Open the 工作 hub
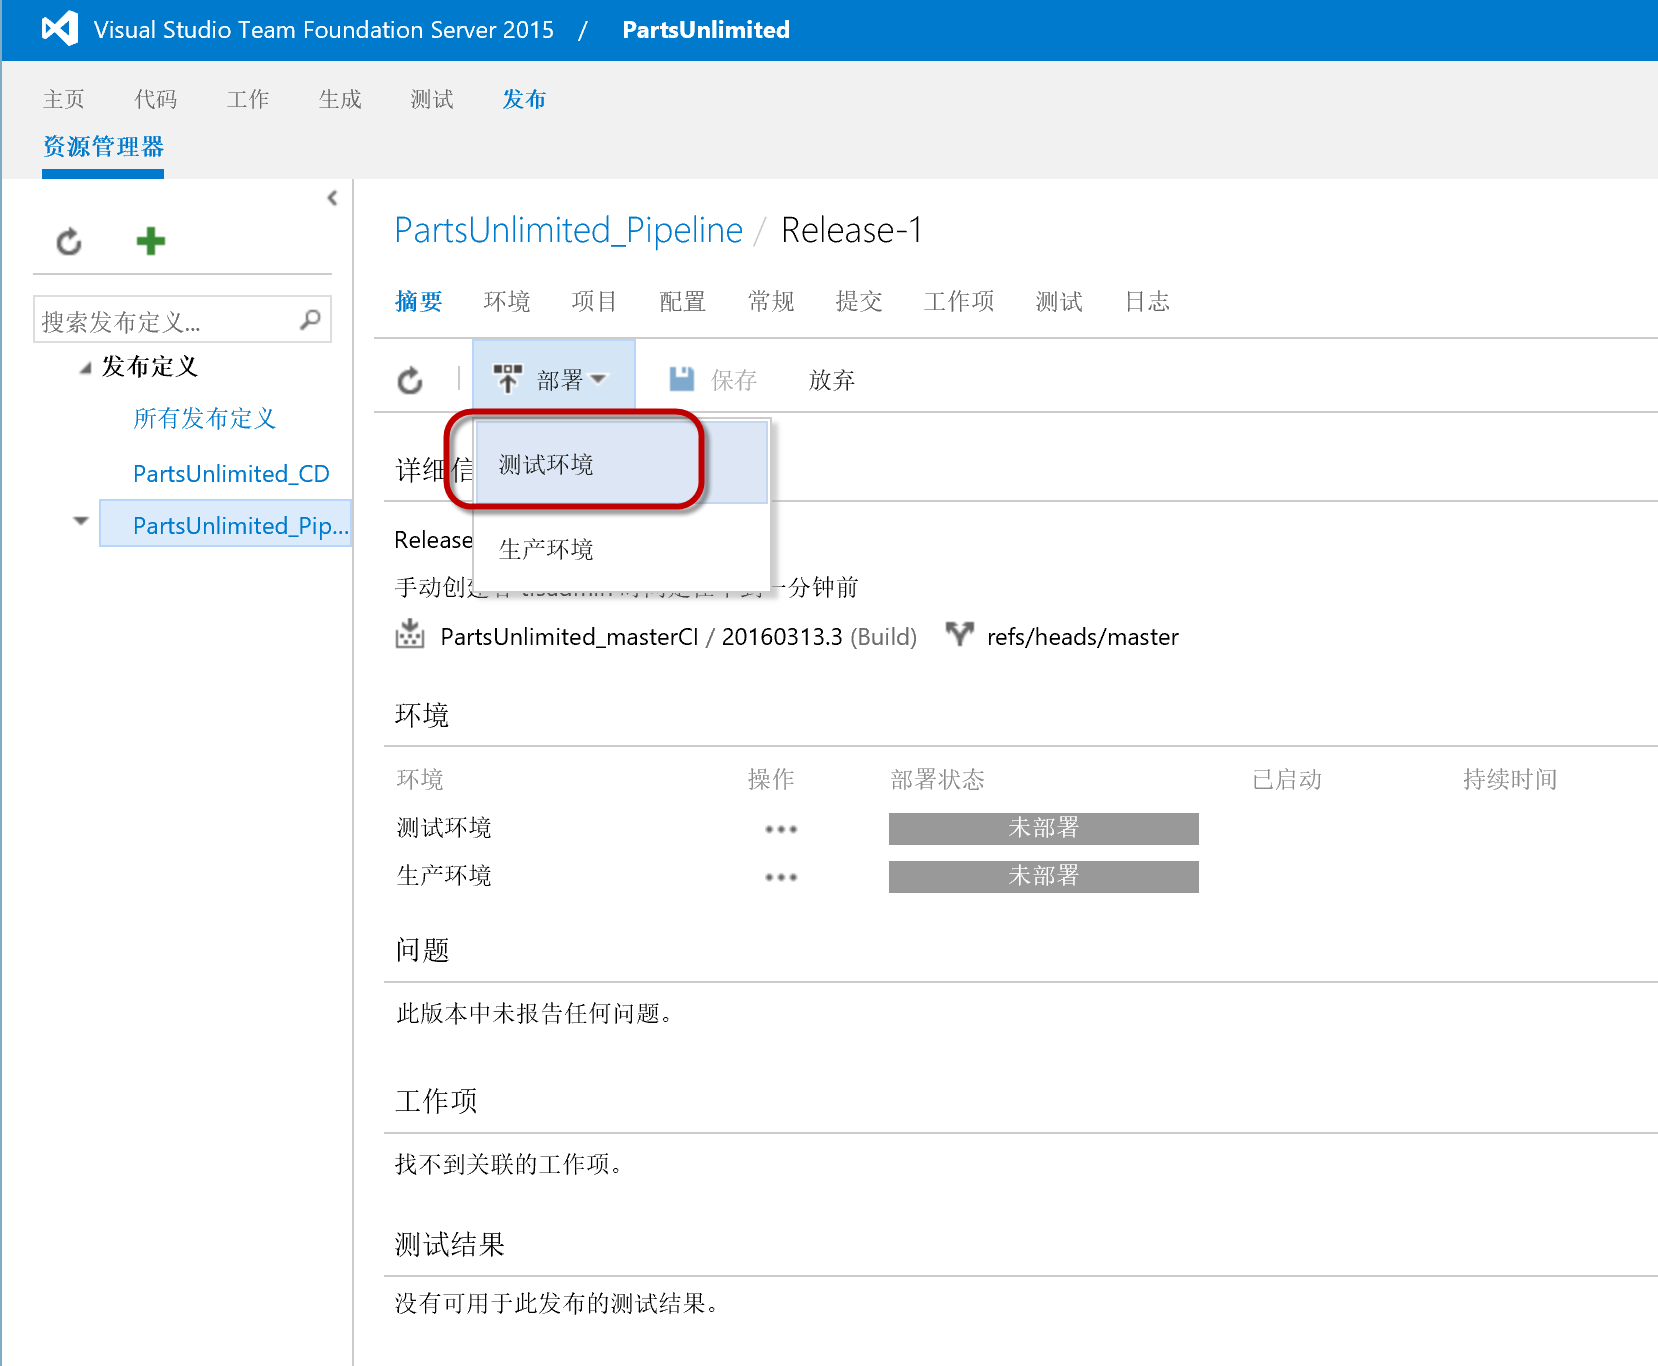This screenshot has width=1658, height=1366. tap(248, 99)
